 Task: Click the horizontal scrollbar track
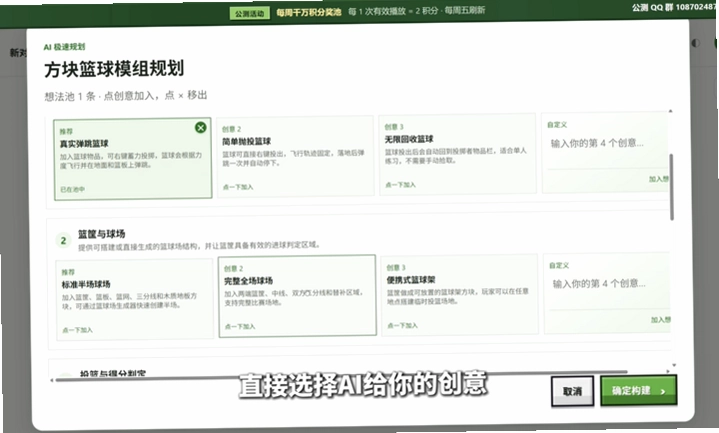pyautogui.click(x=342, y=375)
